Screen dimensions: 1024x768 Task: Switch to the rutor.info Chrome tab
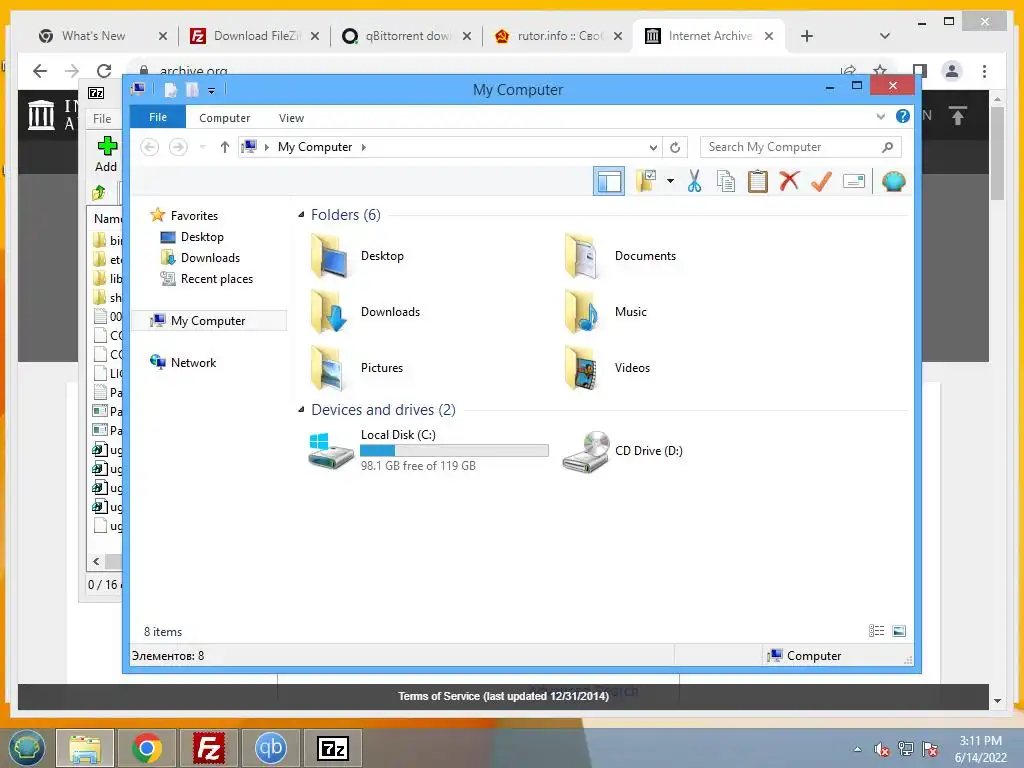(x=558, y=36)
